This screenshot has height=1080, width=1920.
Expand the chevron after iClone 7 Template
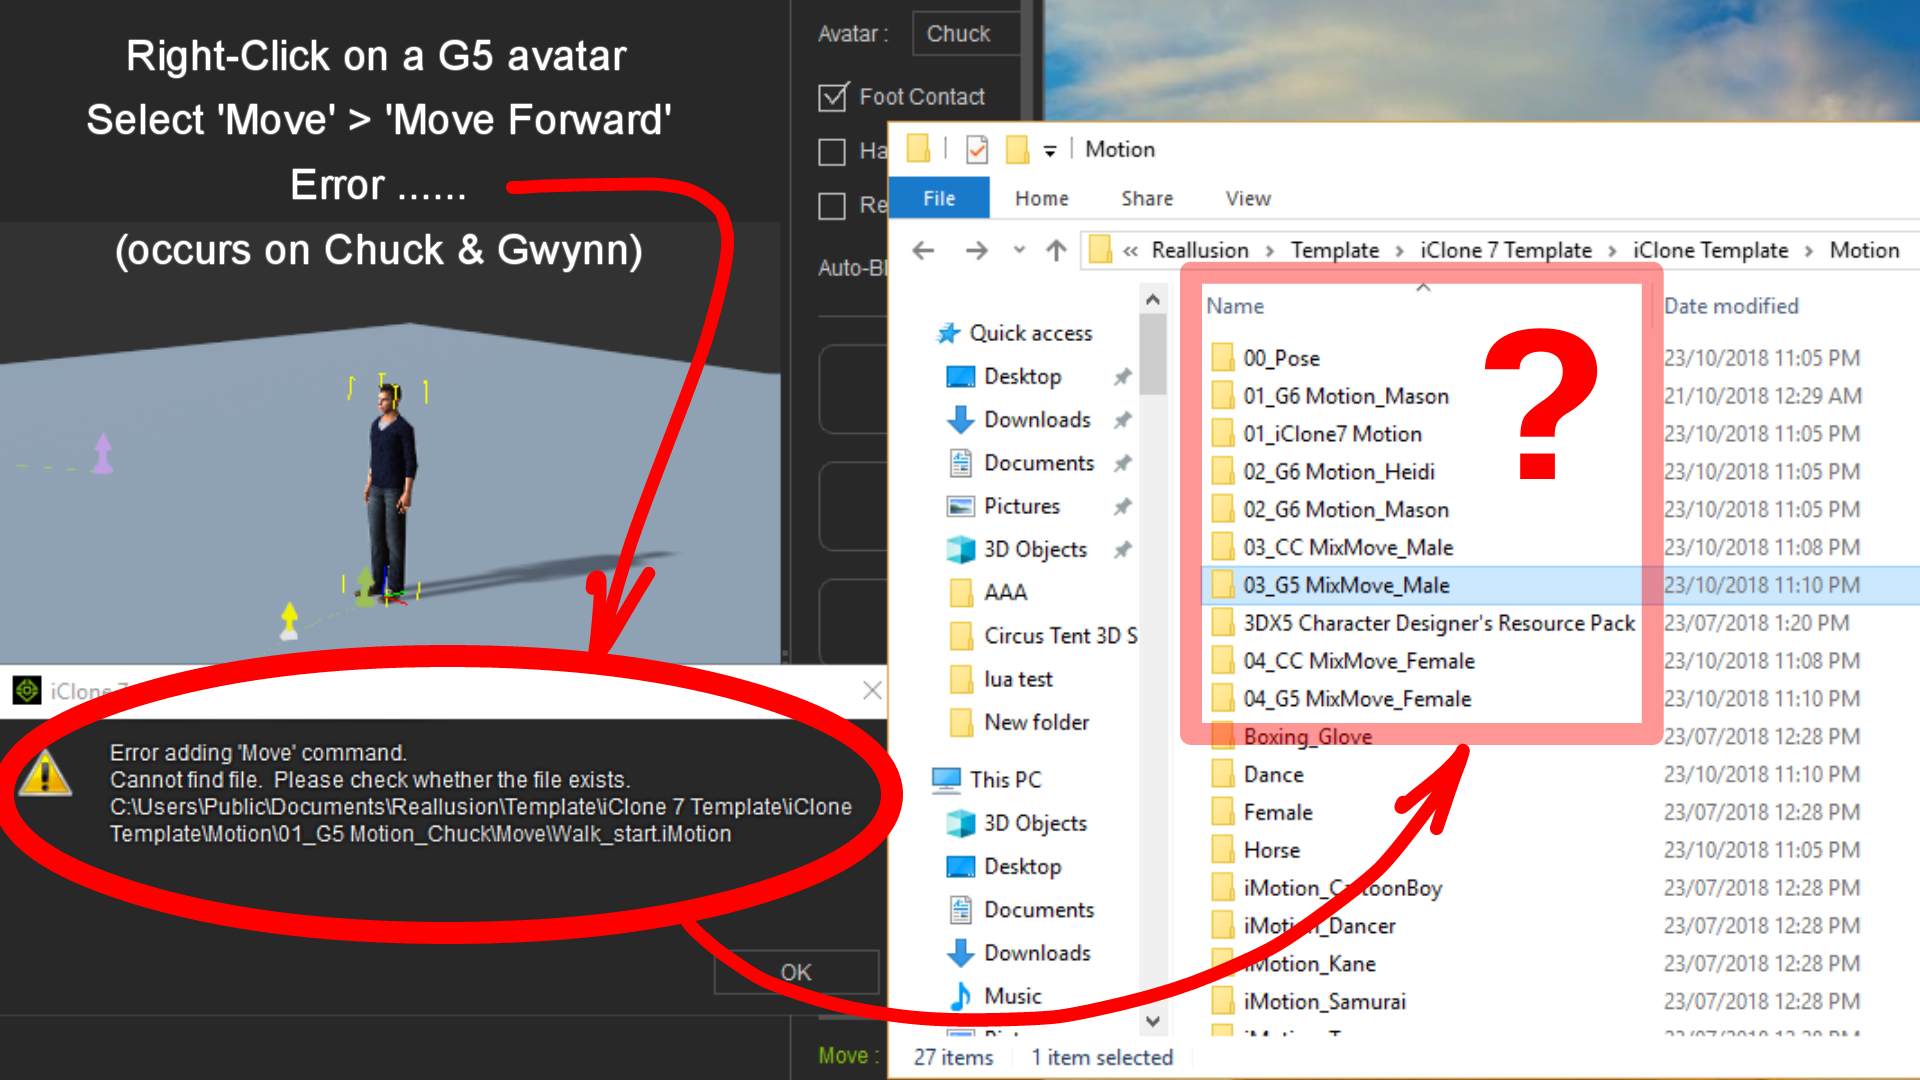1613,251
